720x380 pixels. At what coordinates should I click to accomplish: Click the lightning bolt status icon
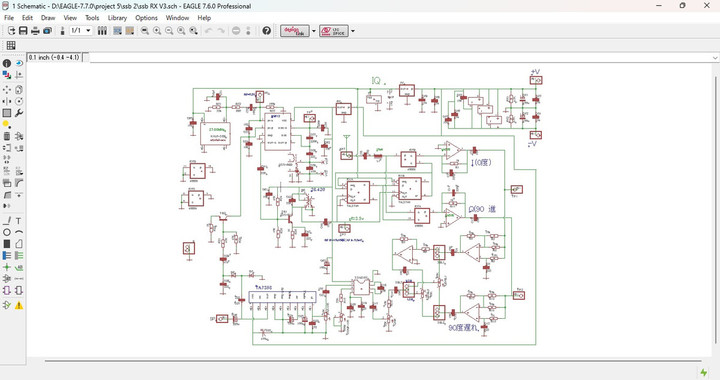704,372
